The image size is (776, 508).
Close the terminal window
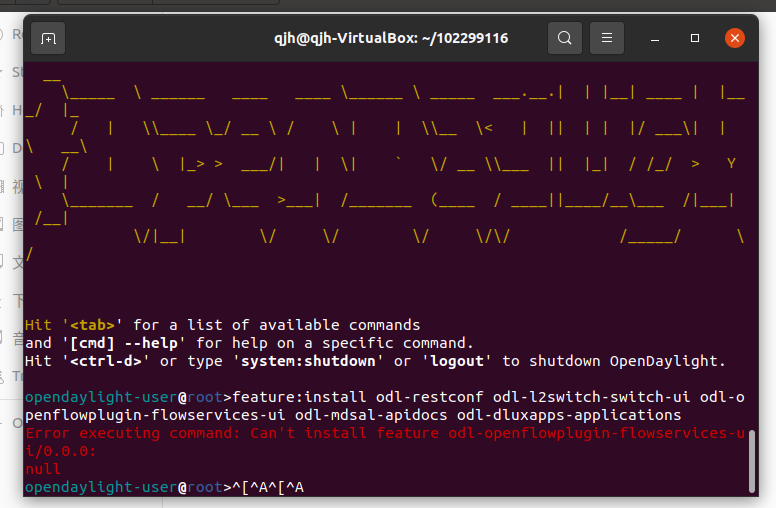[735, 38]
